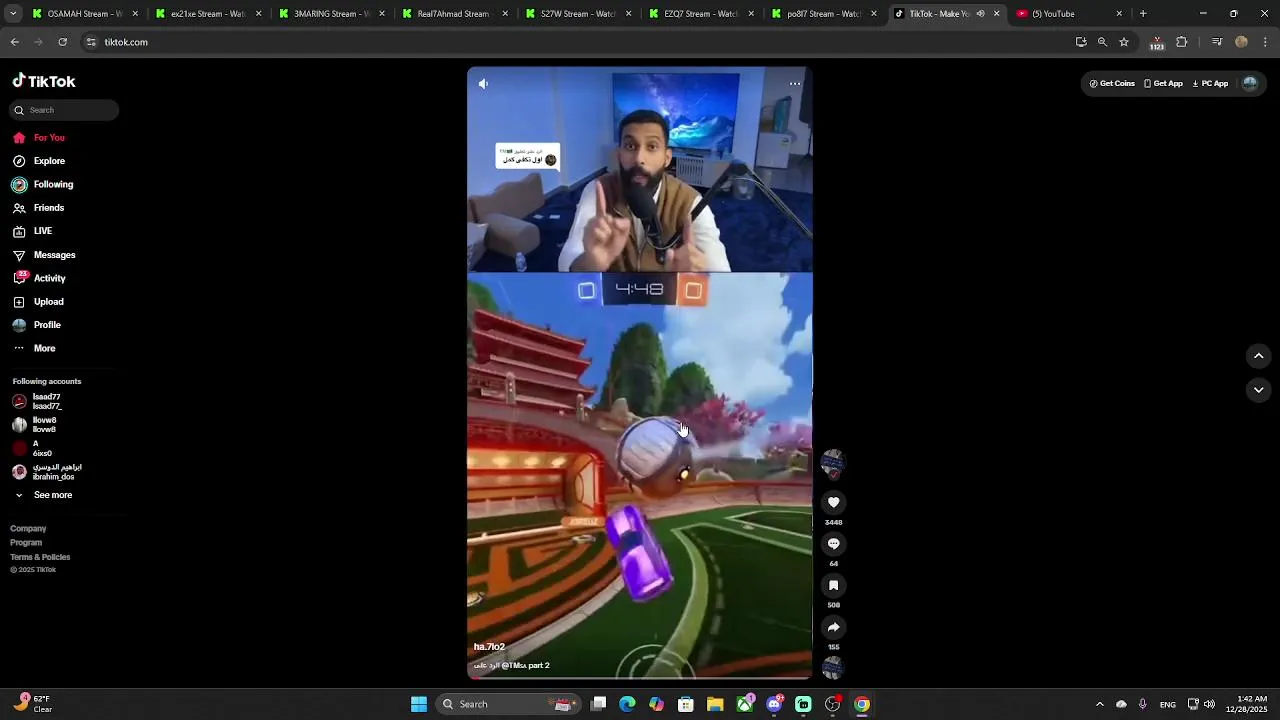Viewport: 1280px width, 720px height.
Task: Open Chrome three-dot menu
Action: click(x=1265, y=42)
